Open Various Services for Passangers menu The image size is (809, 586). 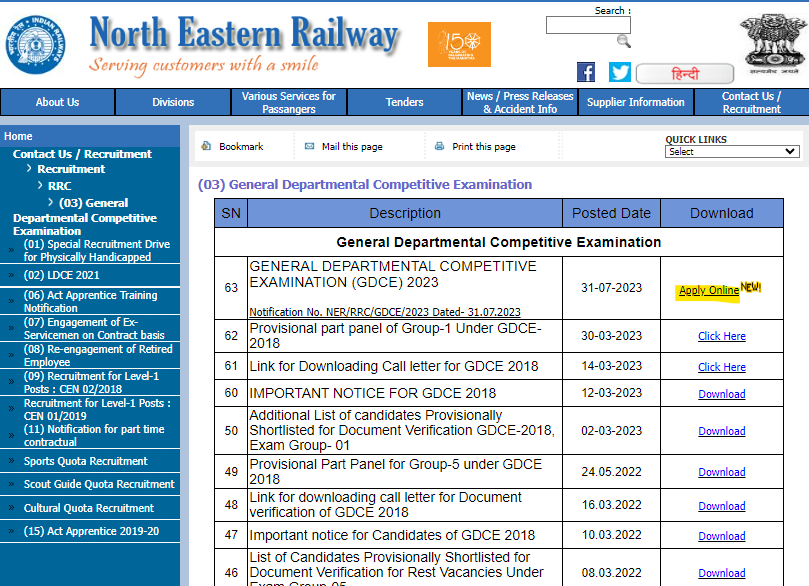click(x=289, y=102)
